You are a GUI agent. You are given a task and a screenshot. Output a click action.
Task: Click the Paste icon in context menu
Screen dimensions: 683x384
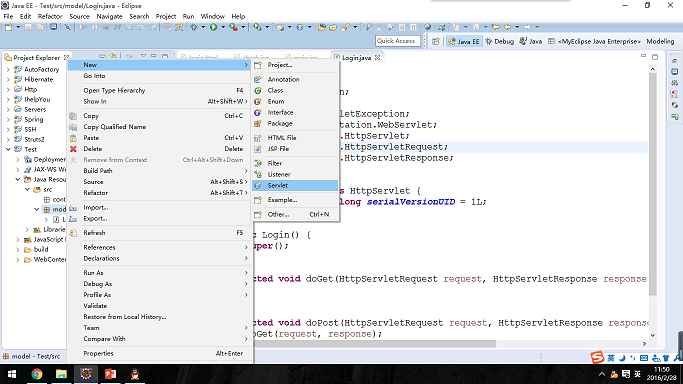[73, 138]
